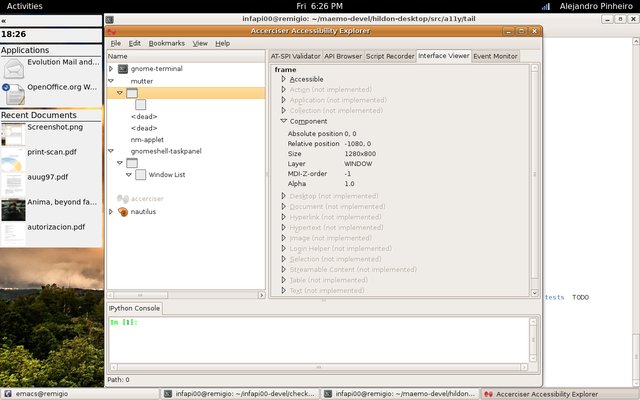This screenshot has width=640, height=400.
Task: Expand the nautilus tree node
Action: pos(111,212)
